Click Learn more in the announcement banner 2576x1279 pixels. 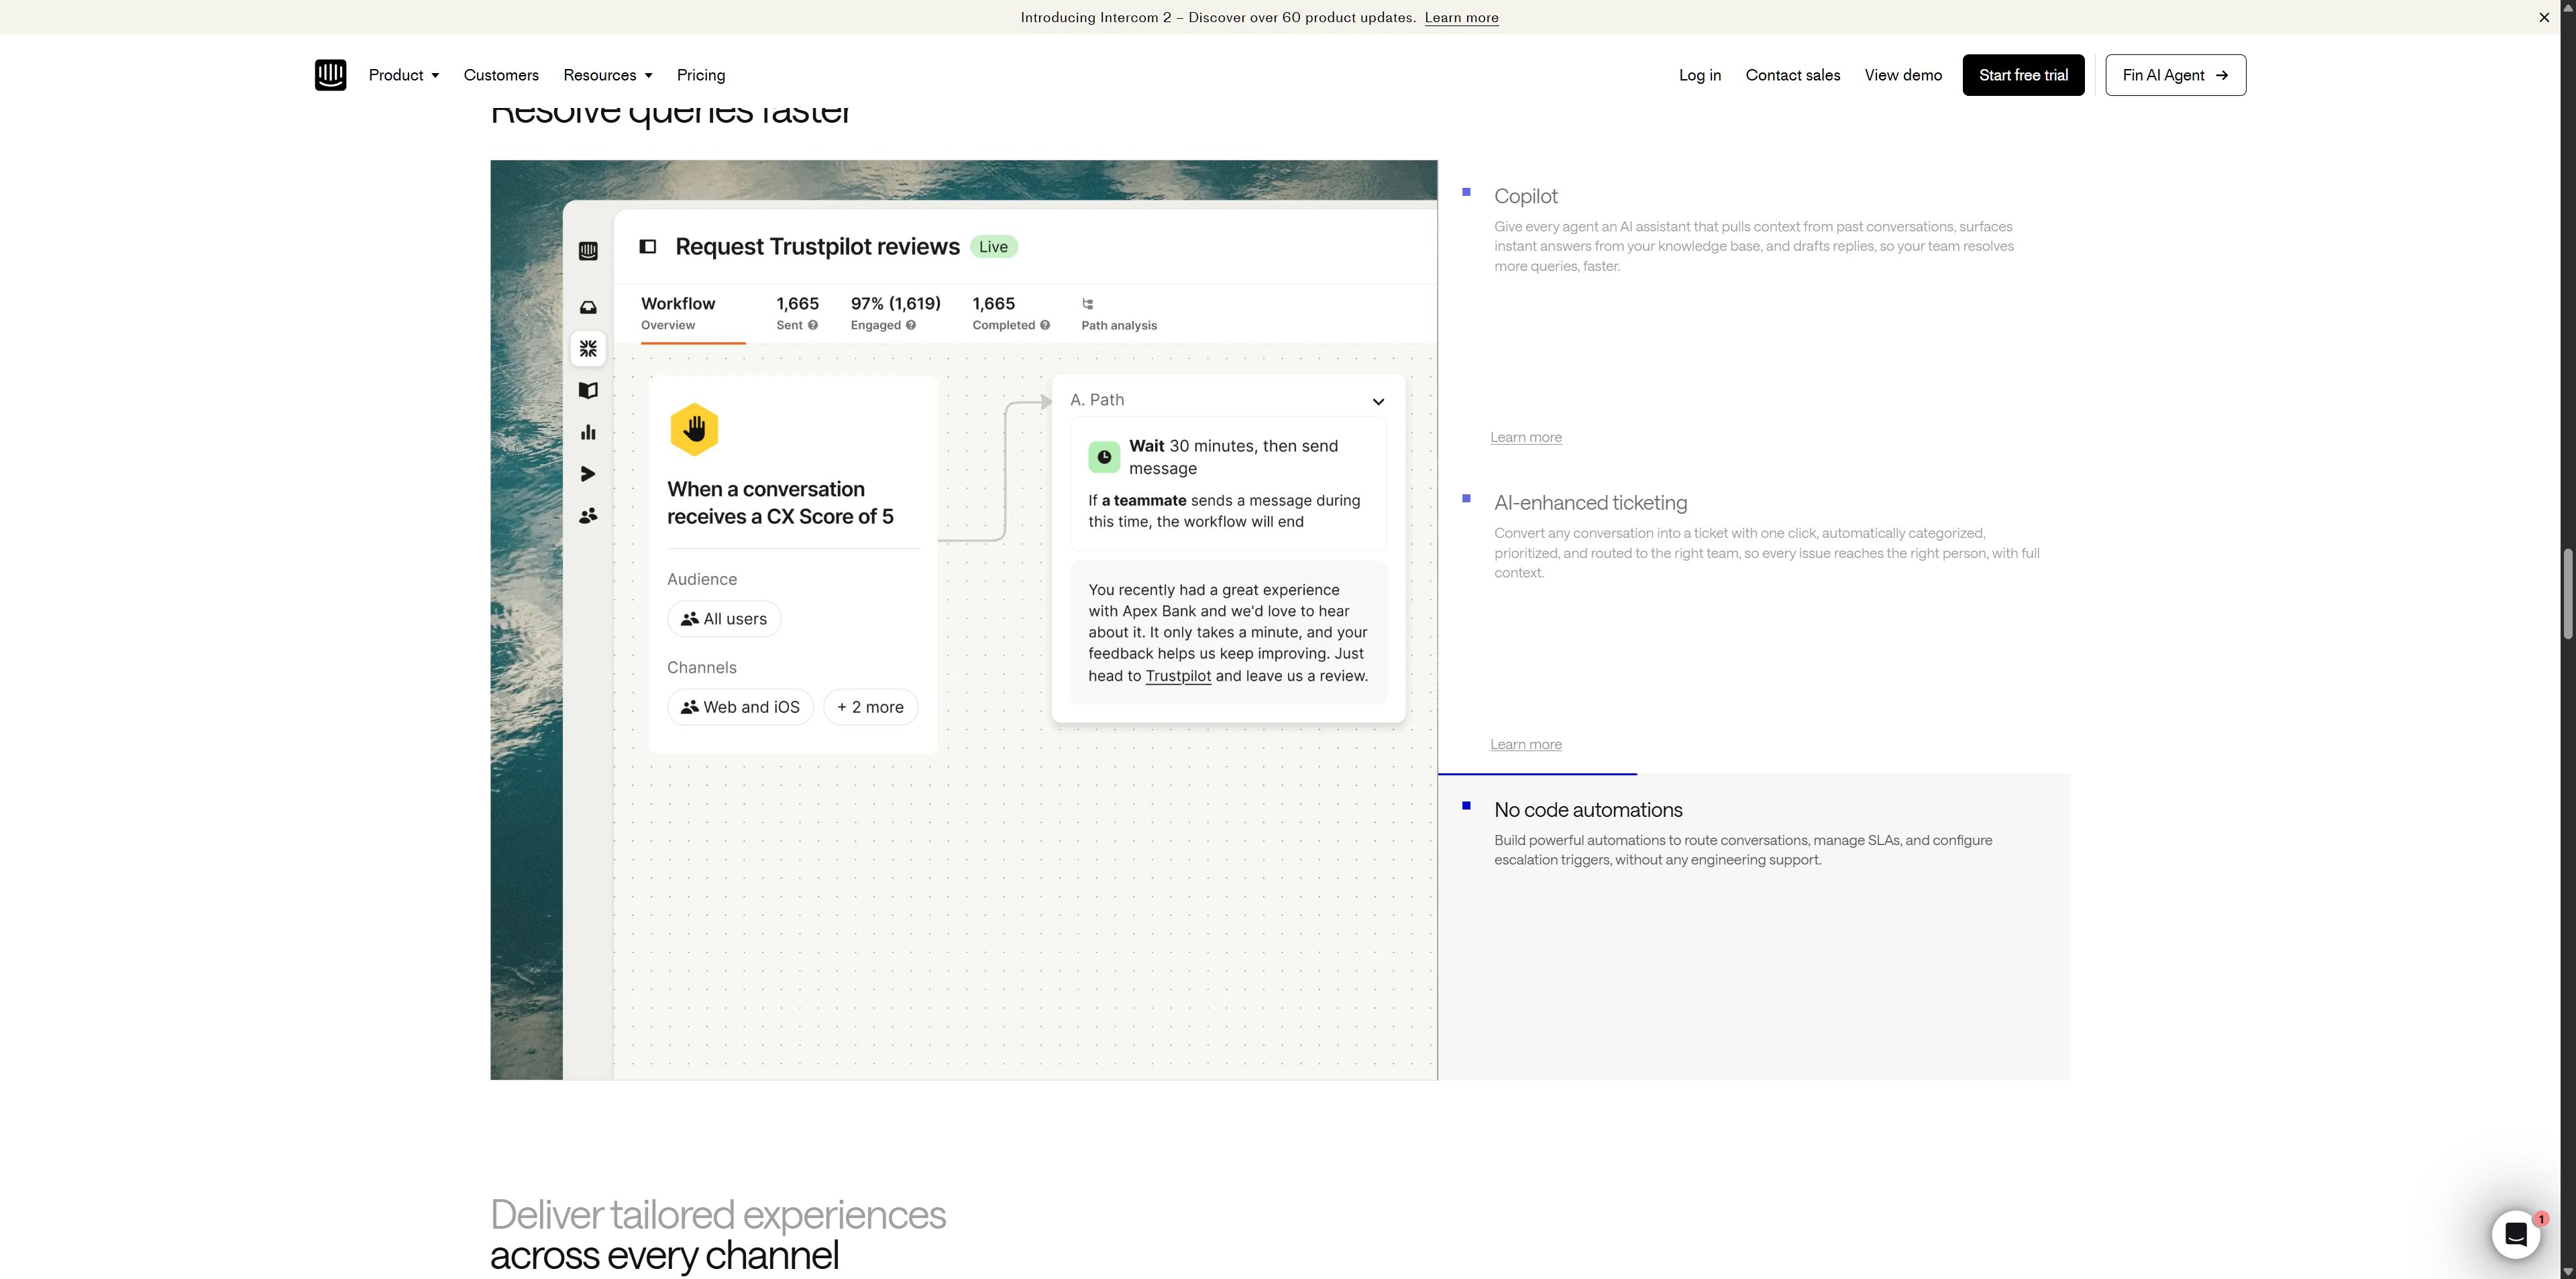[x=1461, y=17]
